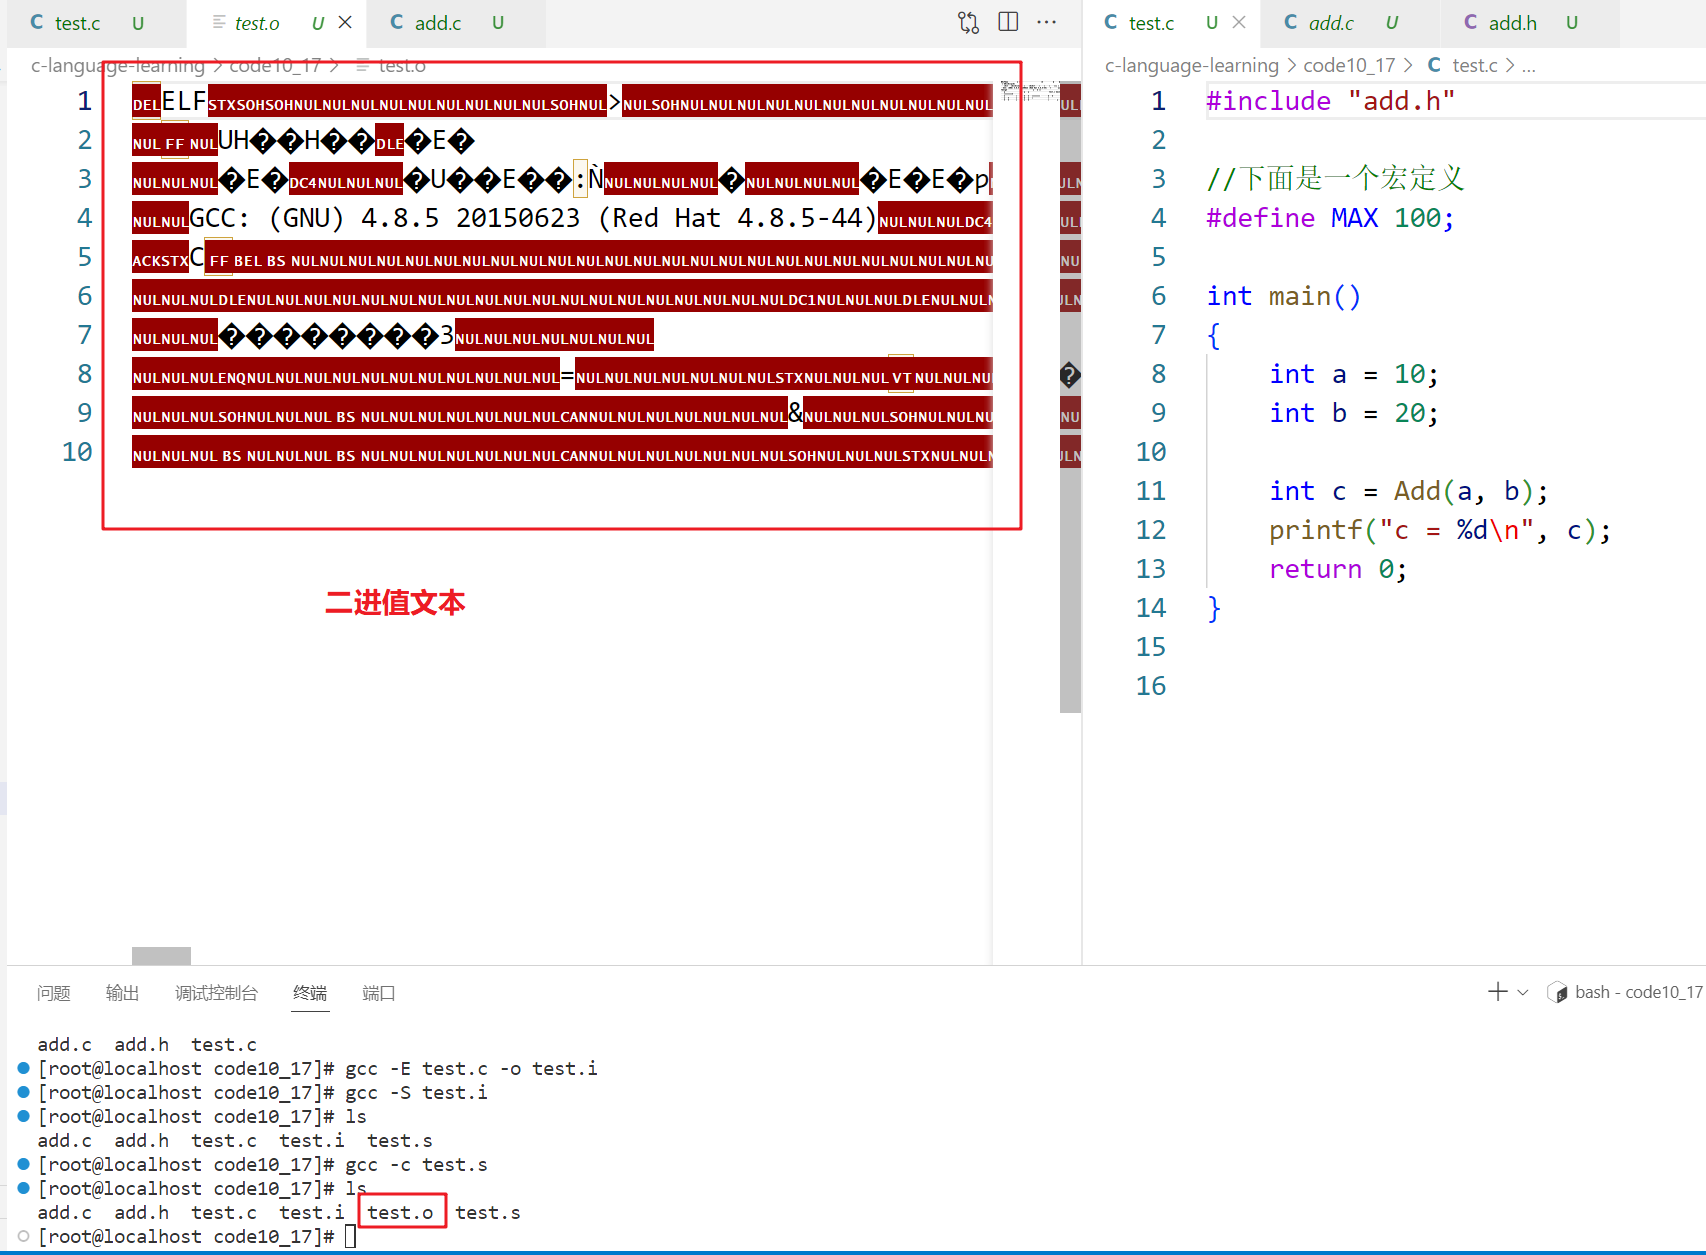Click the return 0; line
1706x1255 pixels.
point(1338,569)
